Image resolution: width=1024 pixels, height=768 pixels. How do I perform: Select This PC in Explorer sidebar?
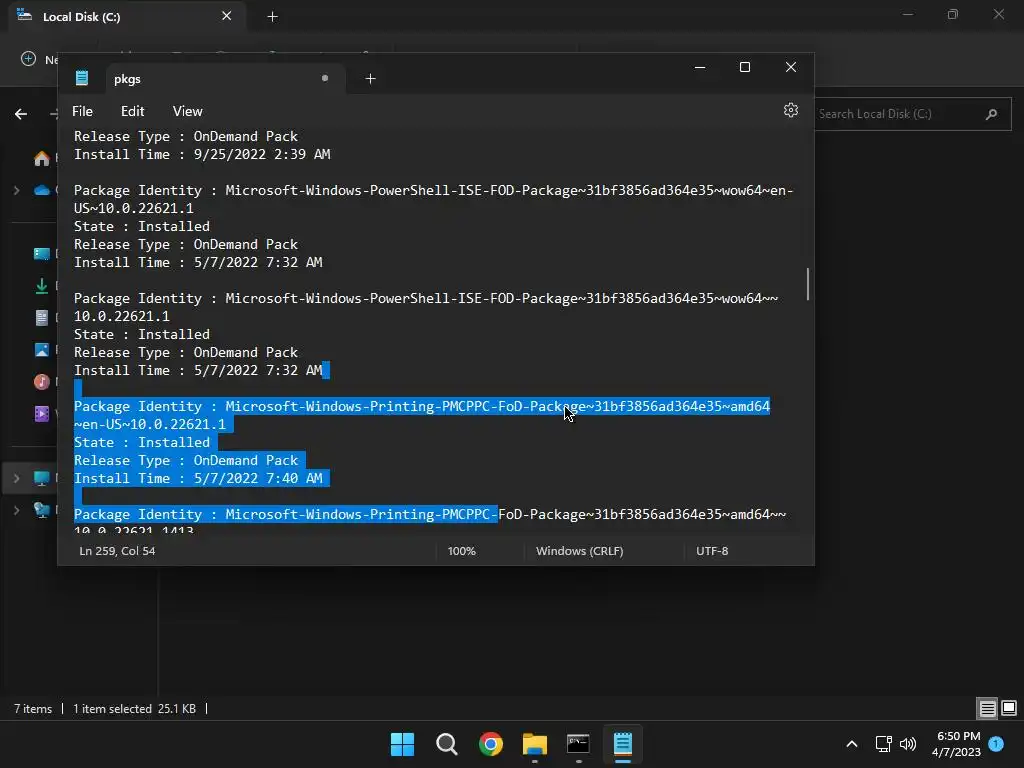pos(42,478)
